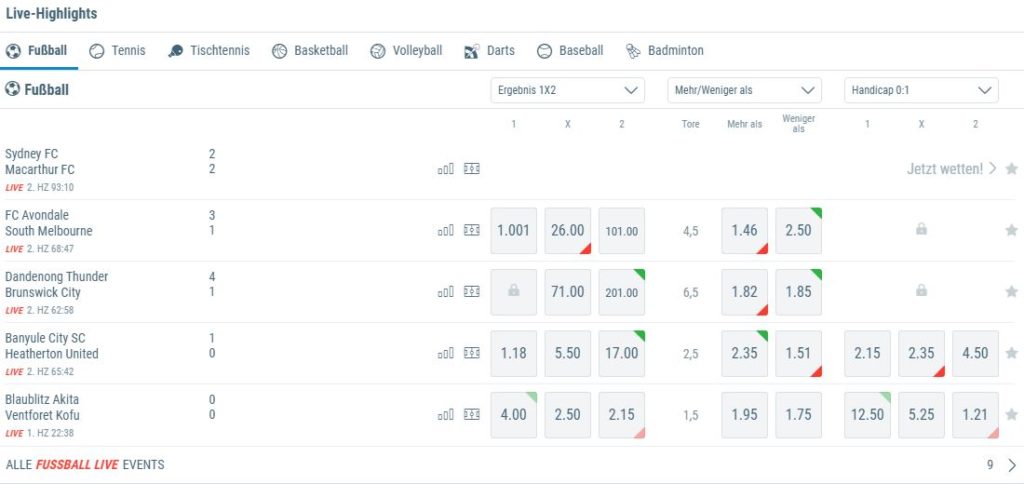Open live pitch view for Dandenong Thunder match
Screen dimensions: 1024x484
click(472, 292)
